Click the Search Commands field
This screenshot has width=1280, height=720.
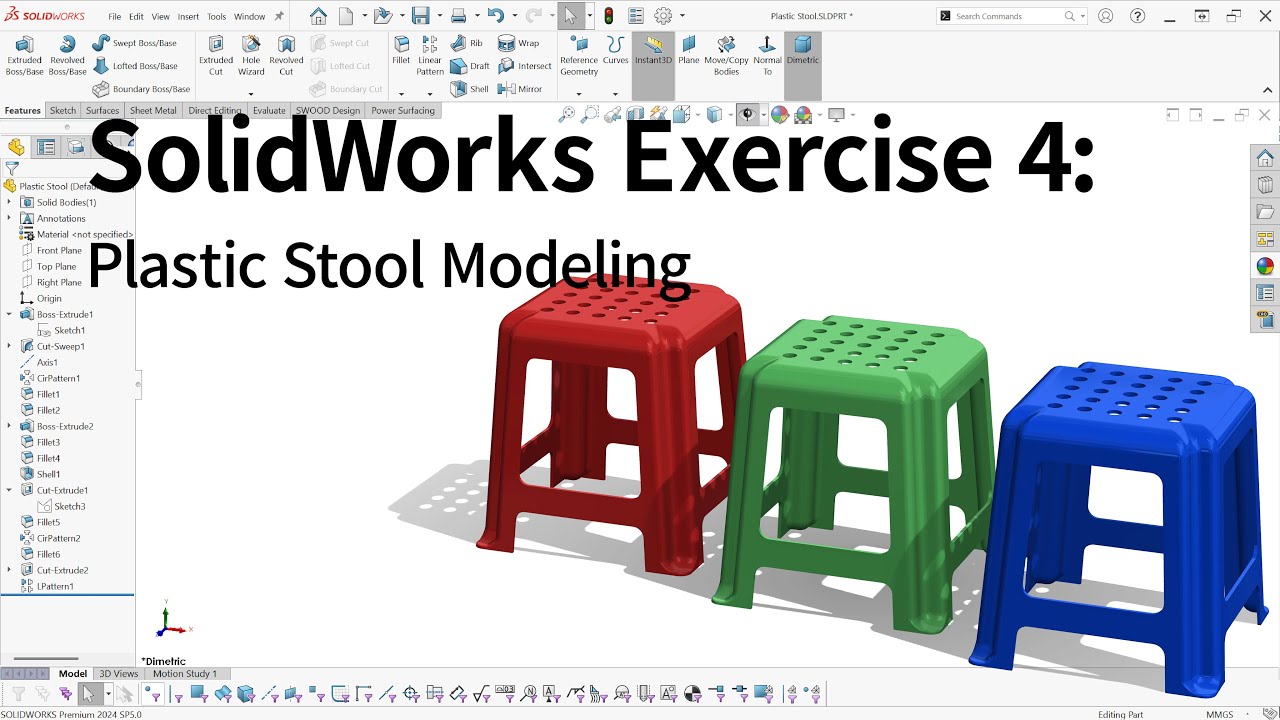[1012, 16]
